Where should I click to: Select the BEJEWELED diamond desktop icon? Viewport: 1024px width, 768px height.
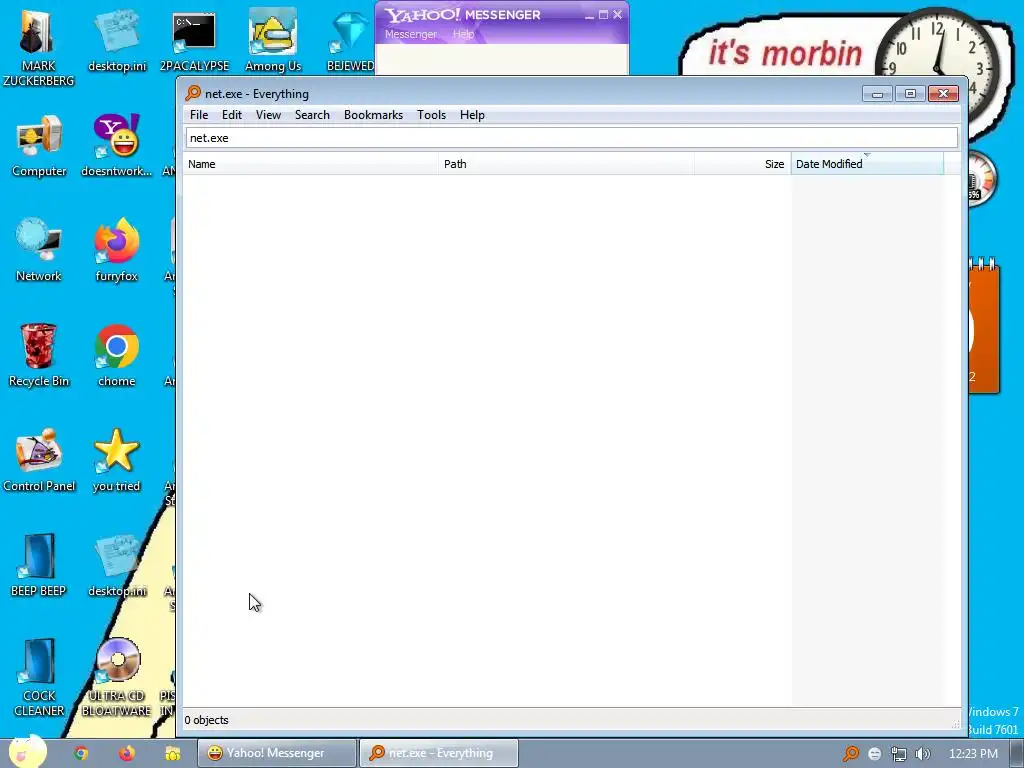[350, 39]
